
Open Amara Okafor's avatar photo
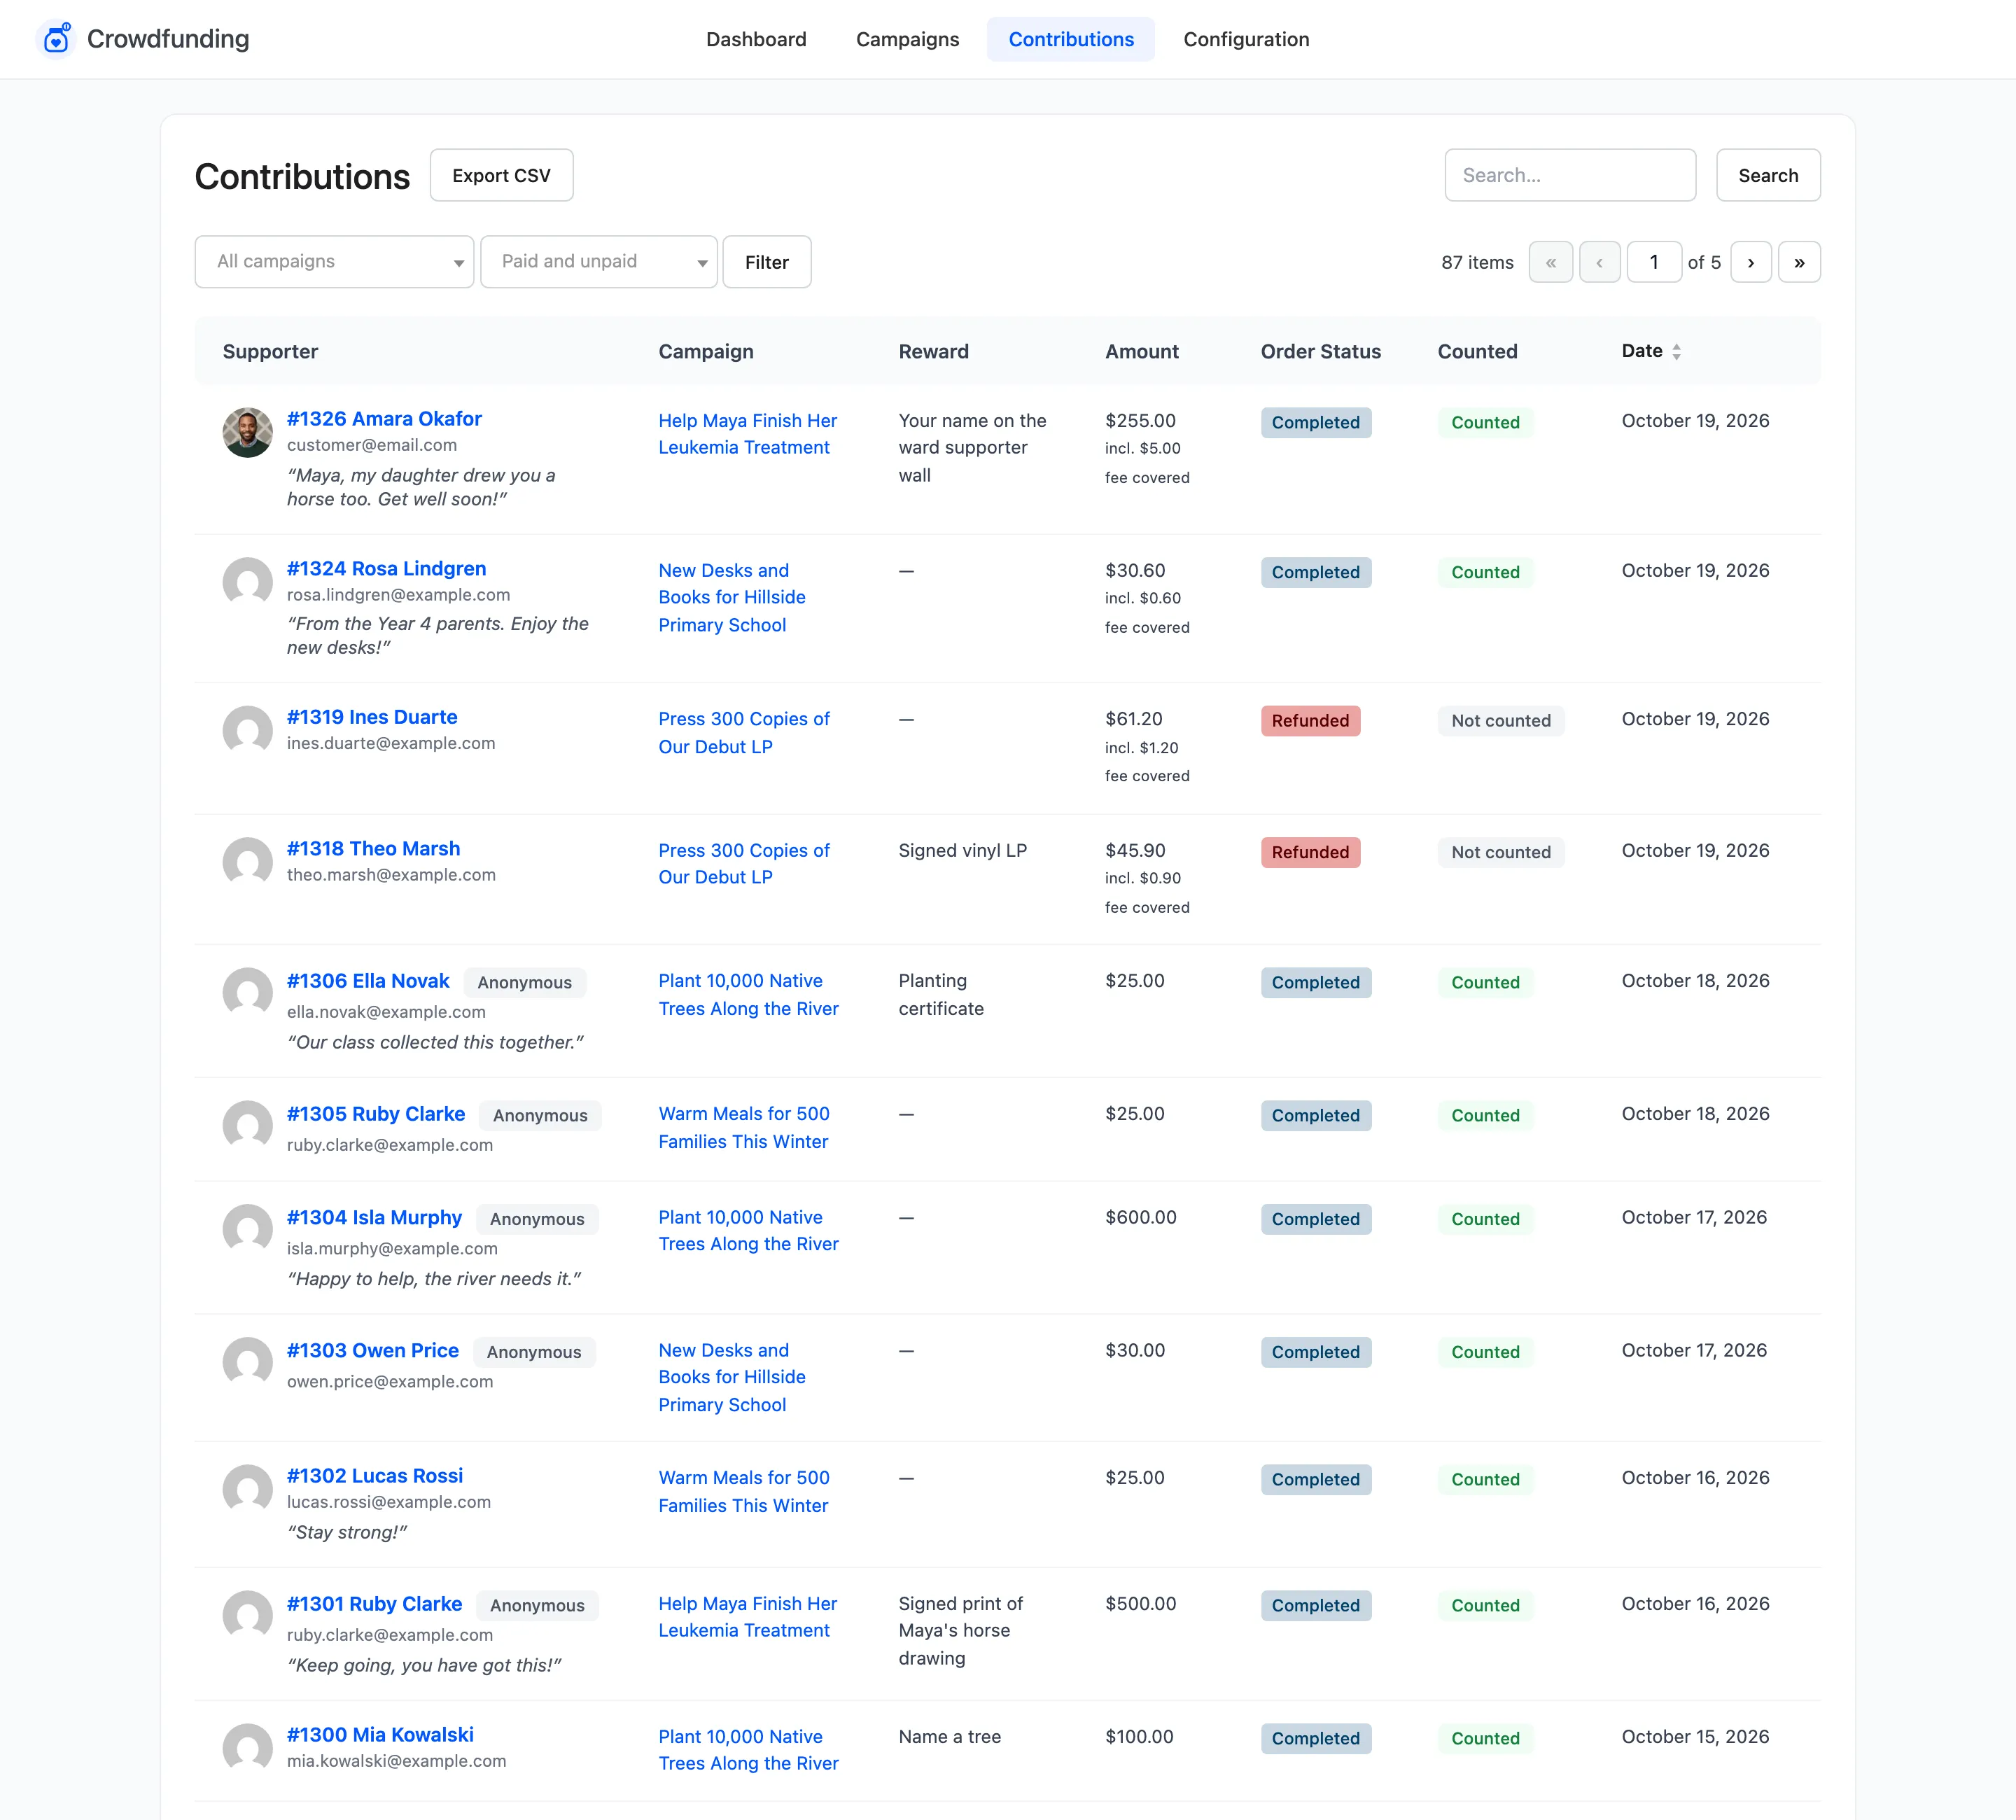(x=247, y=432)
